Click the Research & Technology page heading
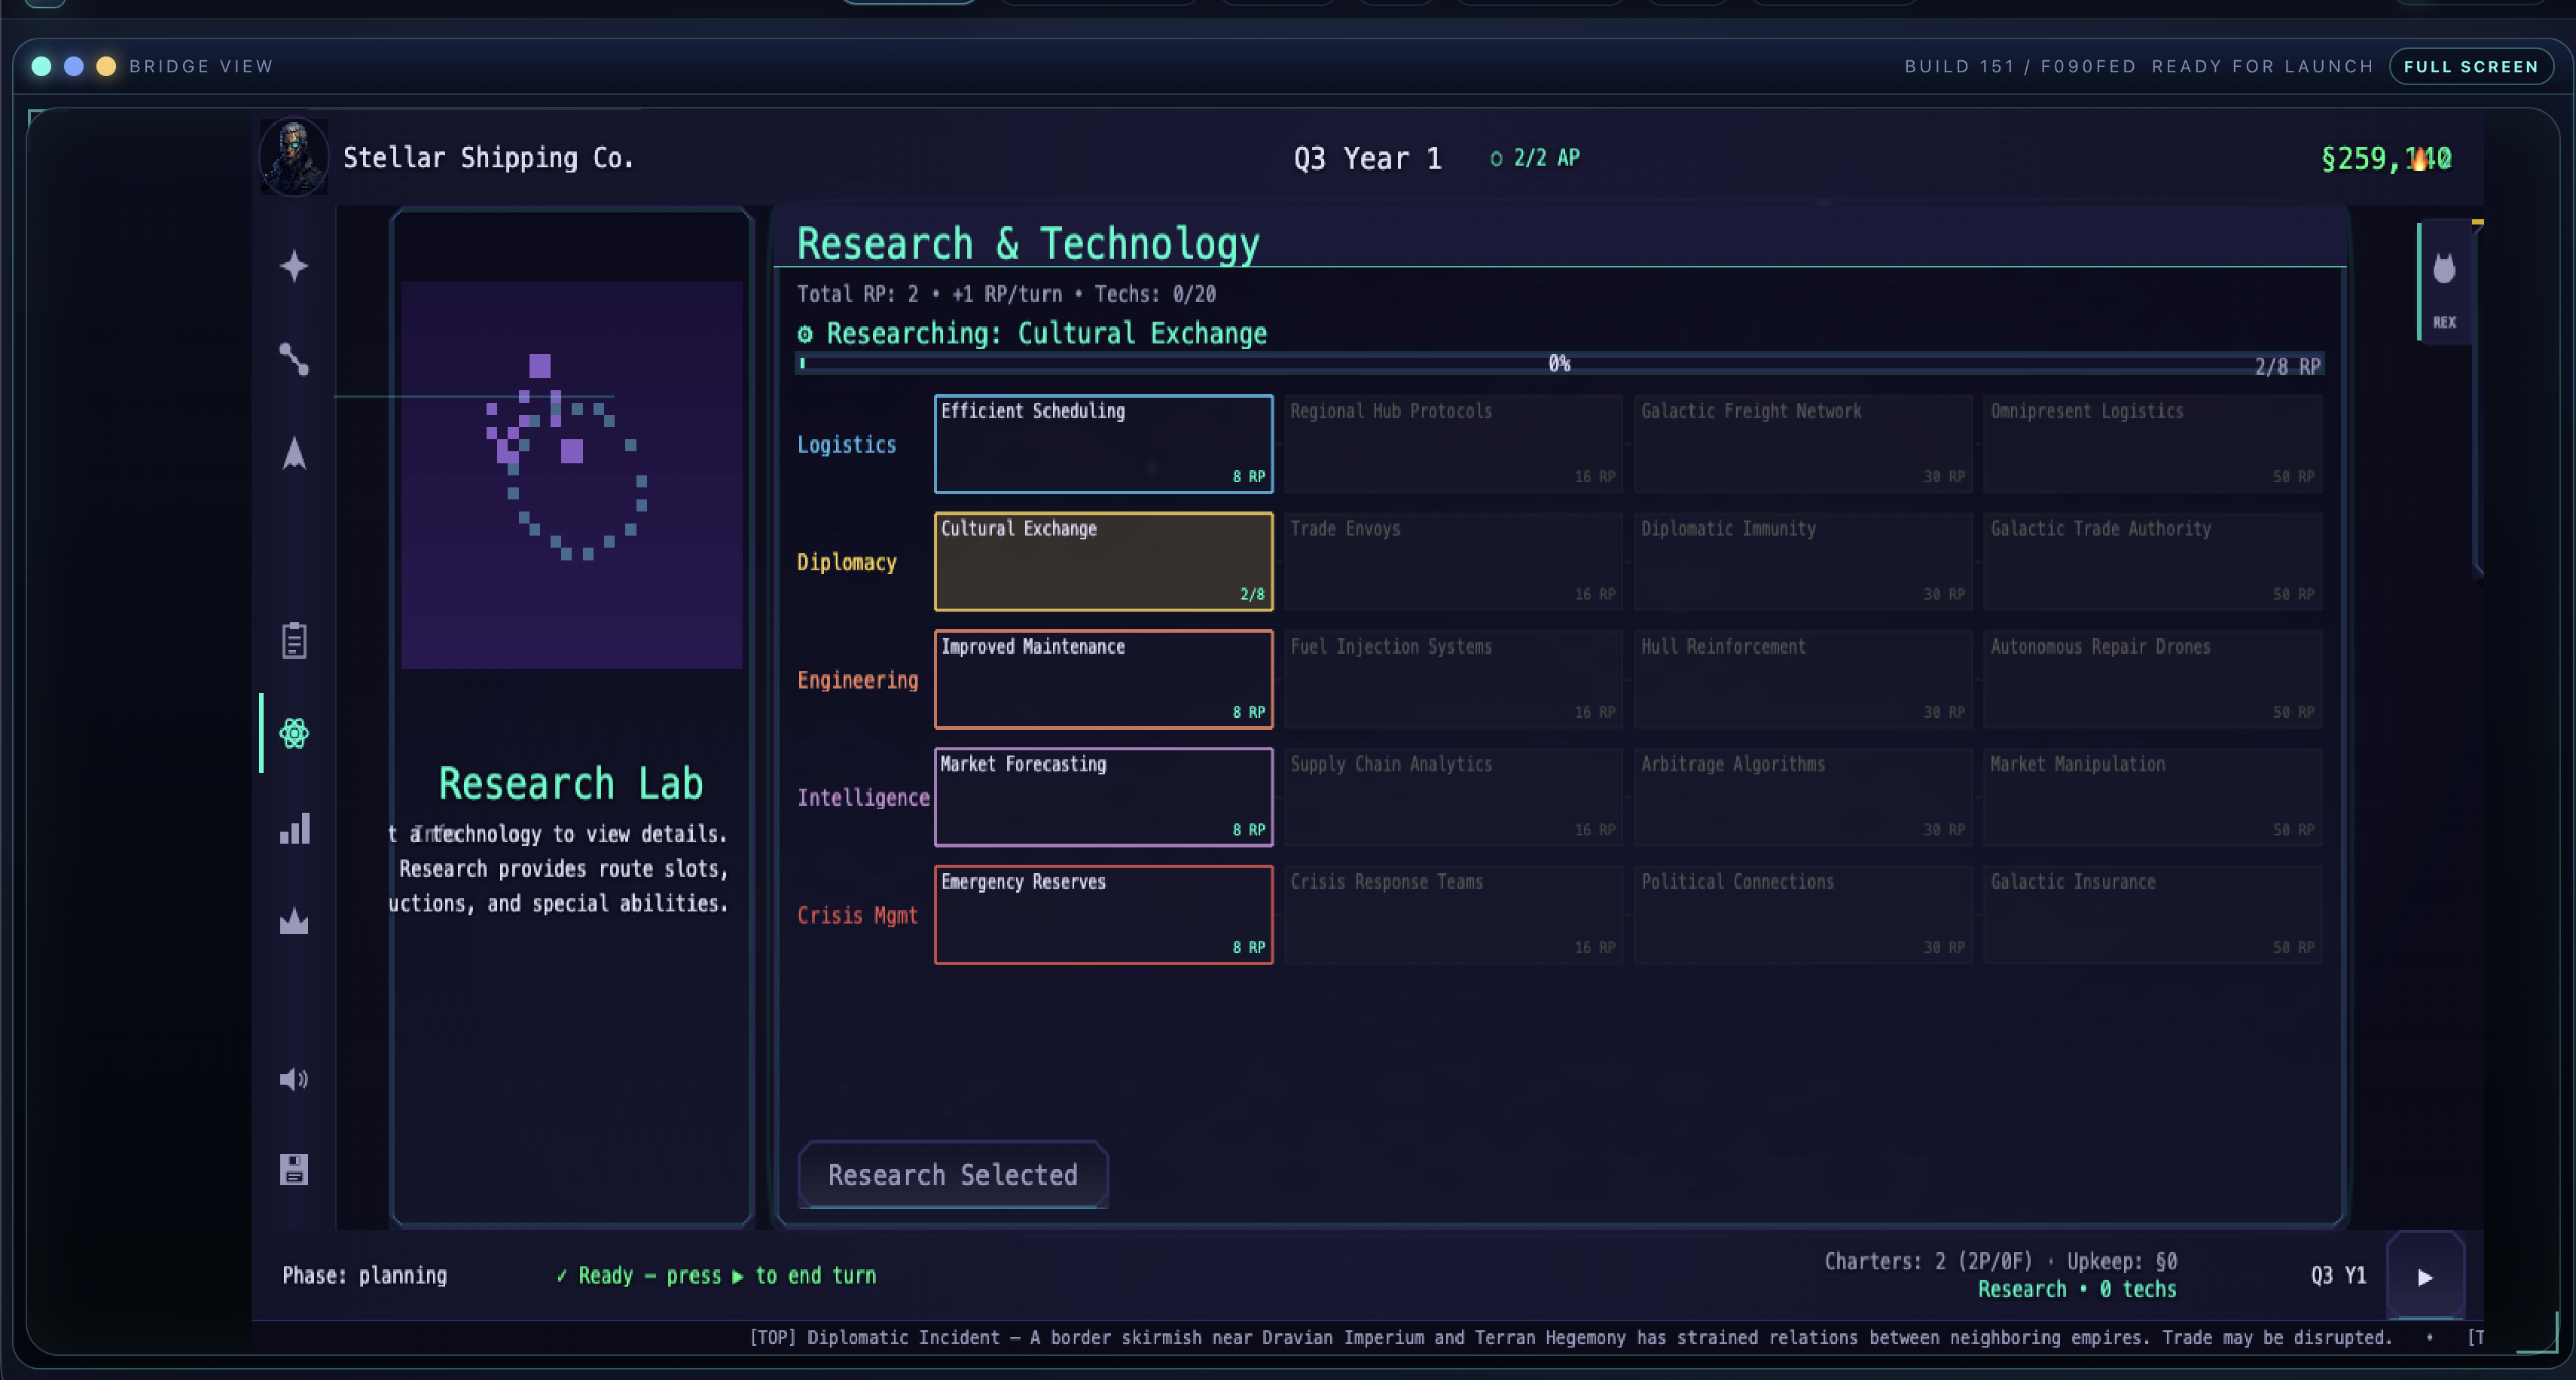Screen dimensions: 2576x1380 click(x=1028, y=243)
